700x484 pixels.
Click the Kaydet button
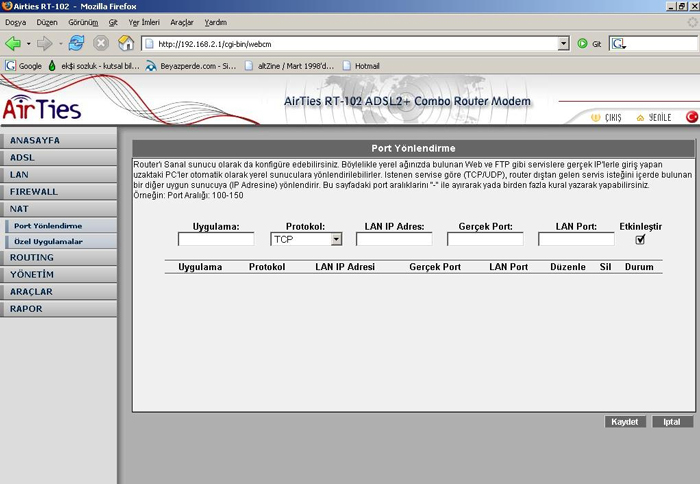point(625,422)
